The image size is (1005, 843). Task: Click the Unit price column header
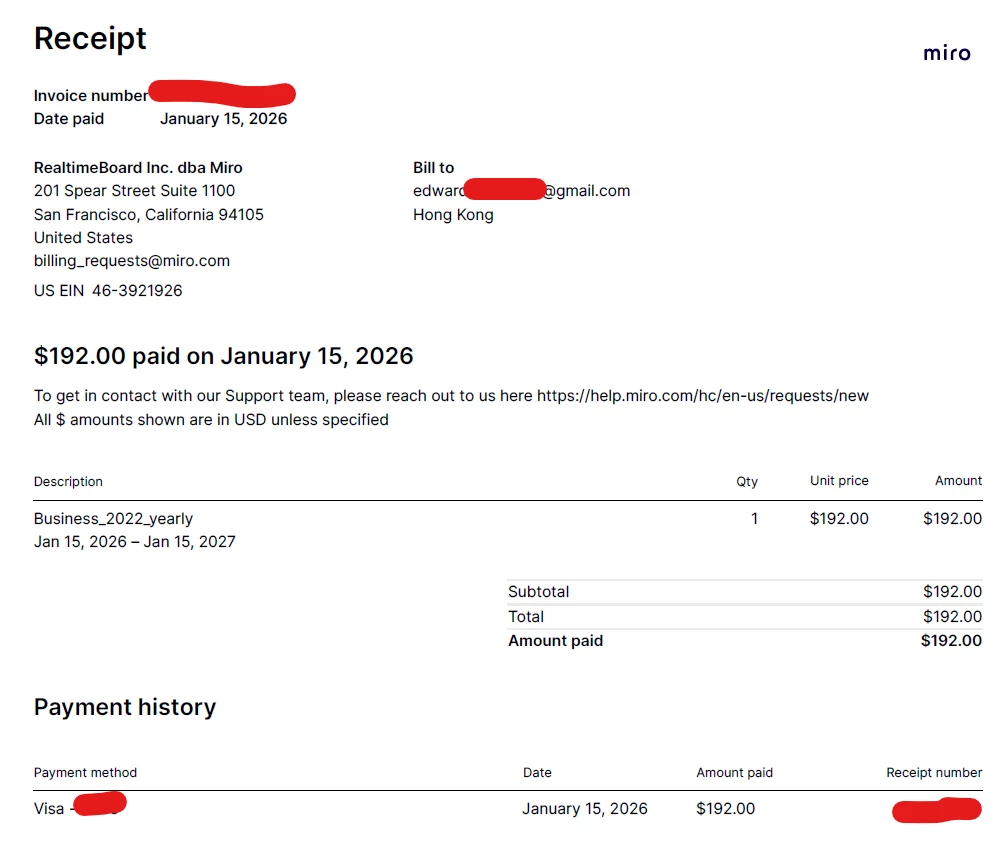(839, 481)
